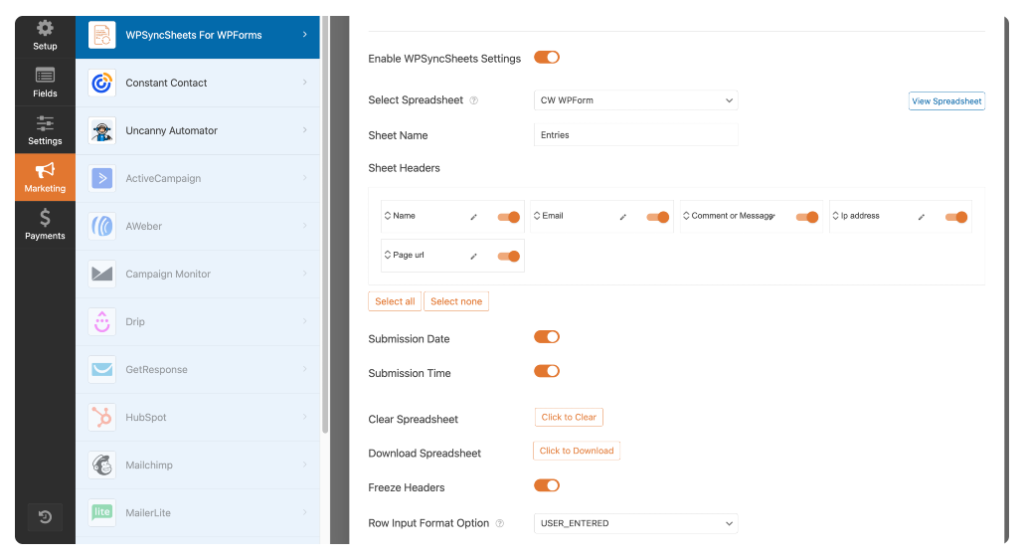
Task: Click the Click to Clear button
Action: click(569, 417)
